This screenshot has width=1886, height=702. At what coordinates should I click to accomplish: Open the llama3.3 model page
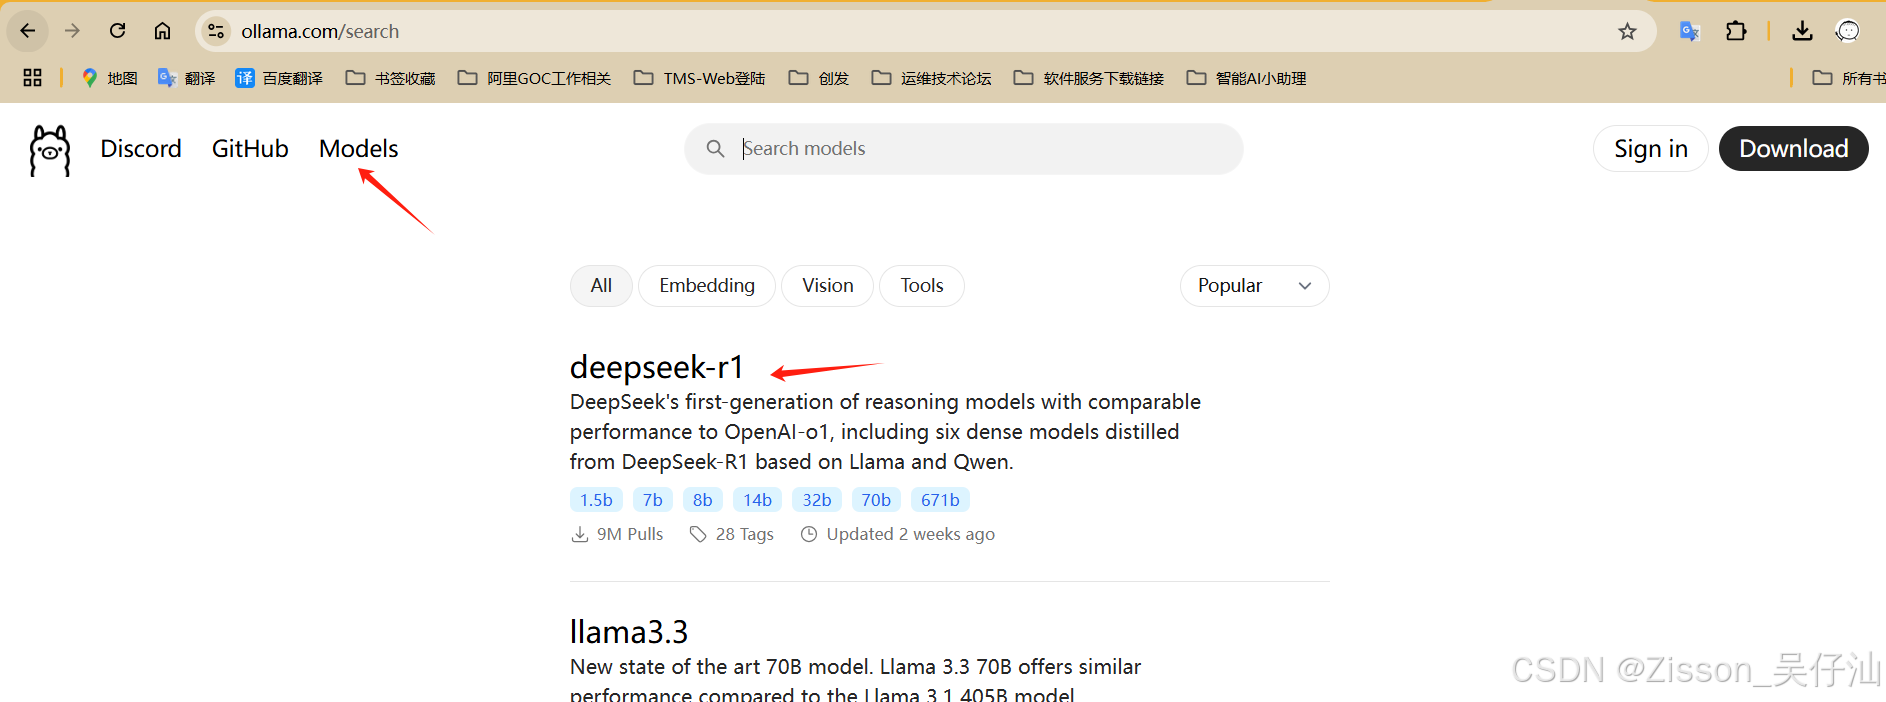(629, 632)
